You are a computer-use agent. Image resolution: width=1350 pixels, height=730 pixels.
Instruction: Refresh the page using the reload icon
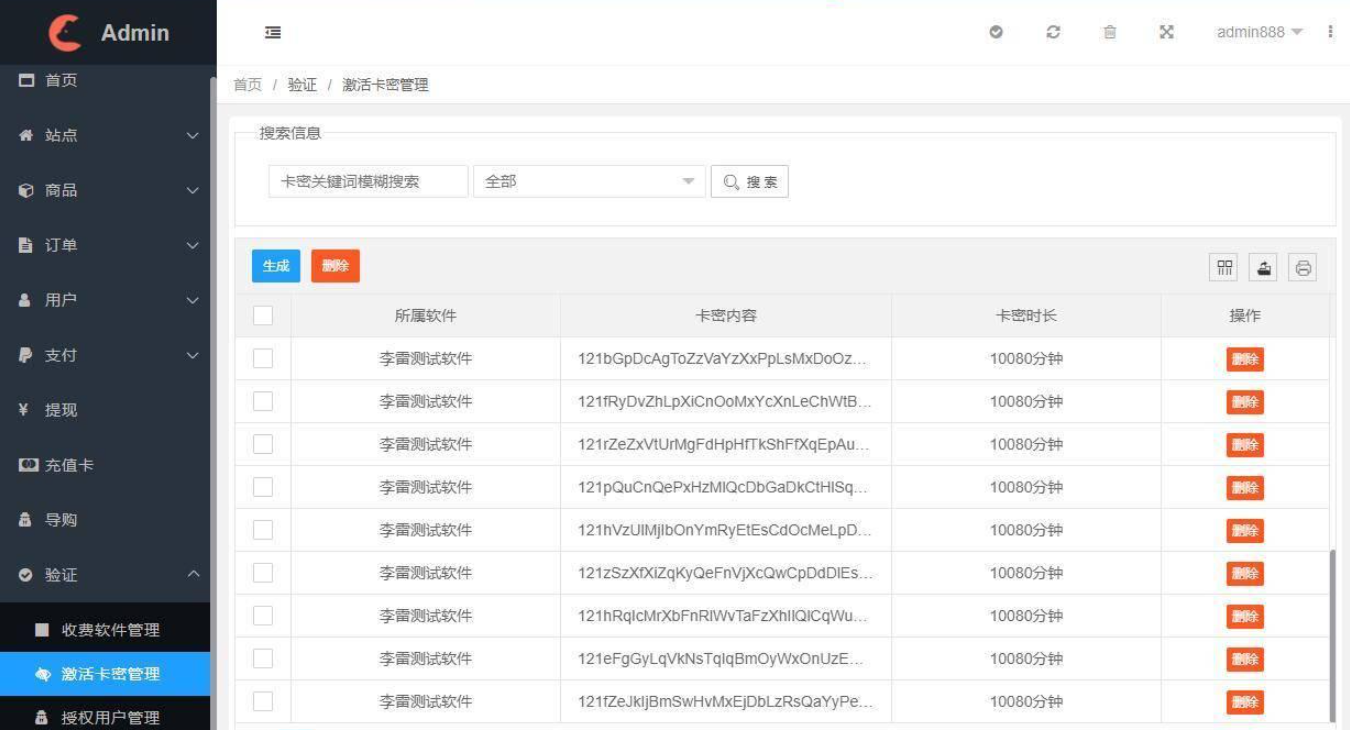pyautogui.click(x=1053, y=32)
